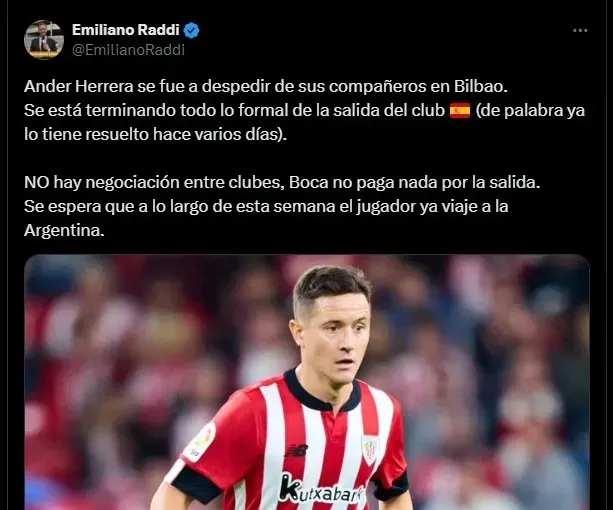Click the blue verified checkmark badge
The height and width of the screenshot is (510, 613).
coord(191,30)
